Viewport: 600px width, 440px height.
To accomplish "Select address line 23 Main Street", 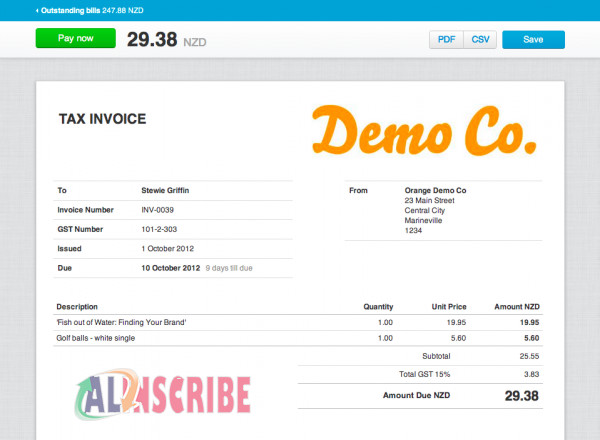I will tap(429, 200).
